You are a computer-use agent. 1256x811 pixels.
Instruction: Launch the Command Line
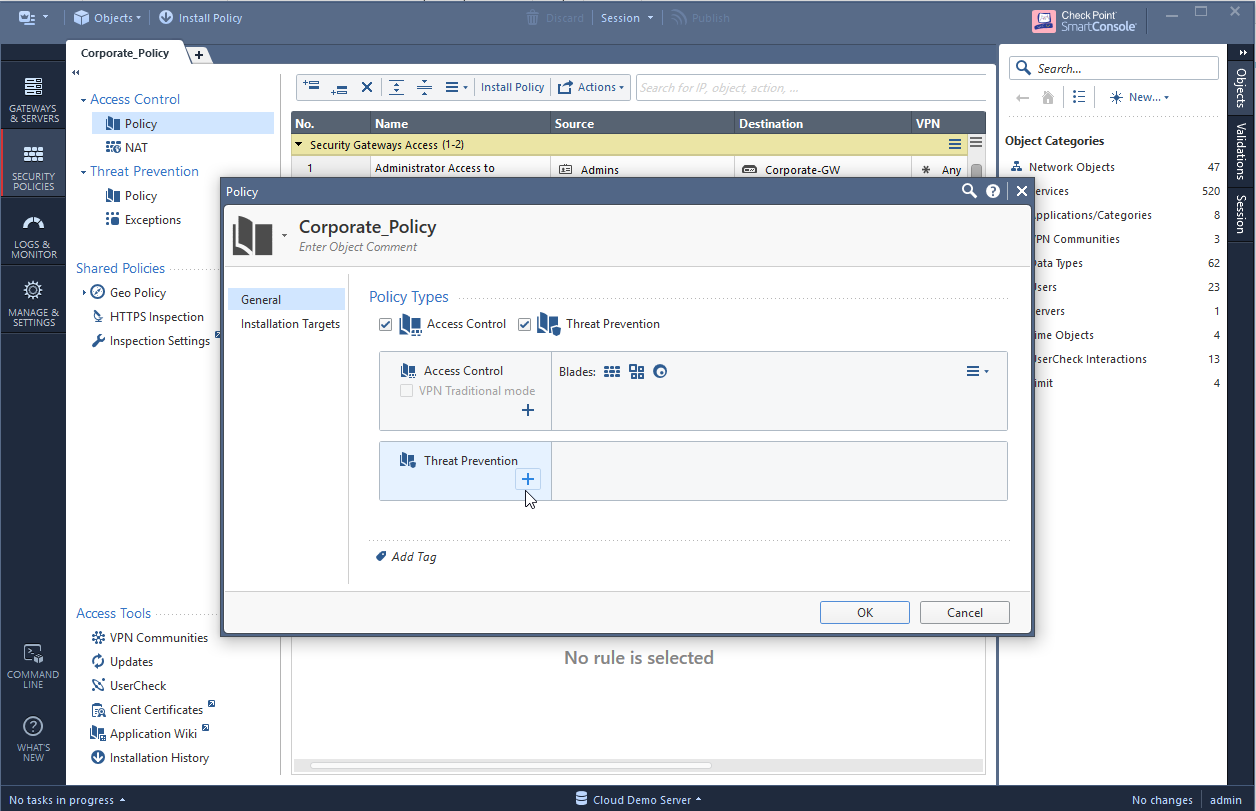coord(33,665)
